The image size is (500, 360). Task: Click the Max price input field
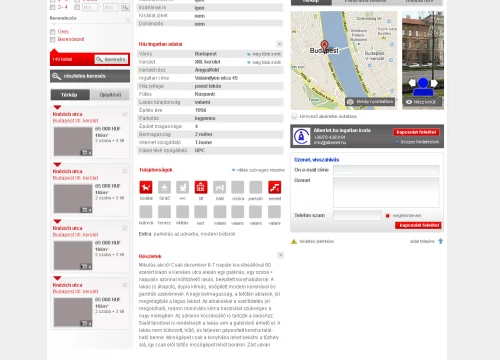click(111, 7)
